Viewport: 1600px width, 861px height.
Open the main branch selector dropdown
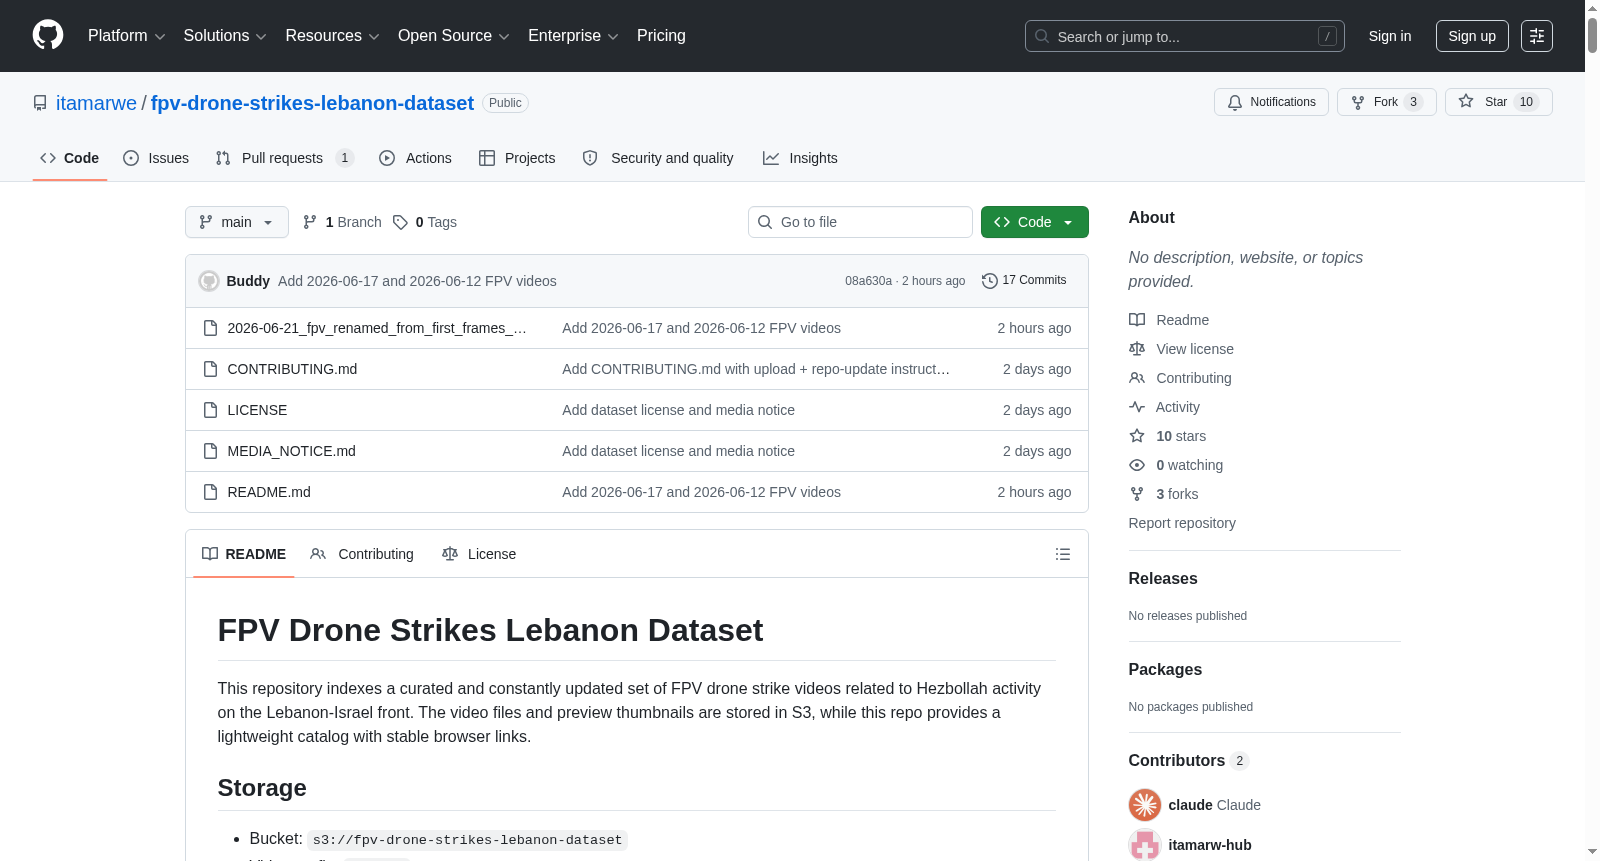(237, 222)
